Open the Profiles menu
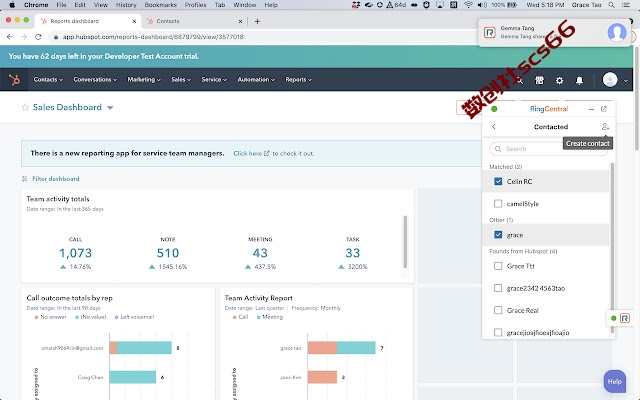Screen dimensions: 640x400 tap(196, 5)
